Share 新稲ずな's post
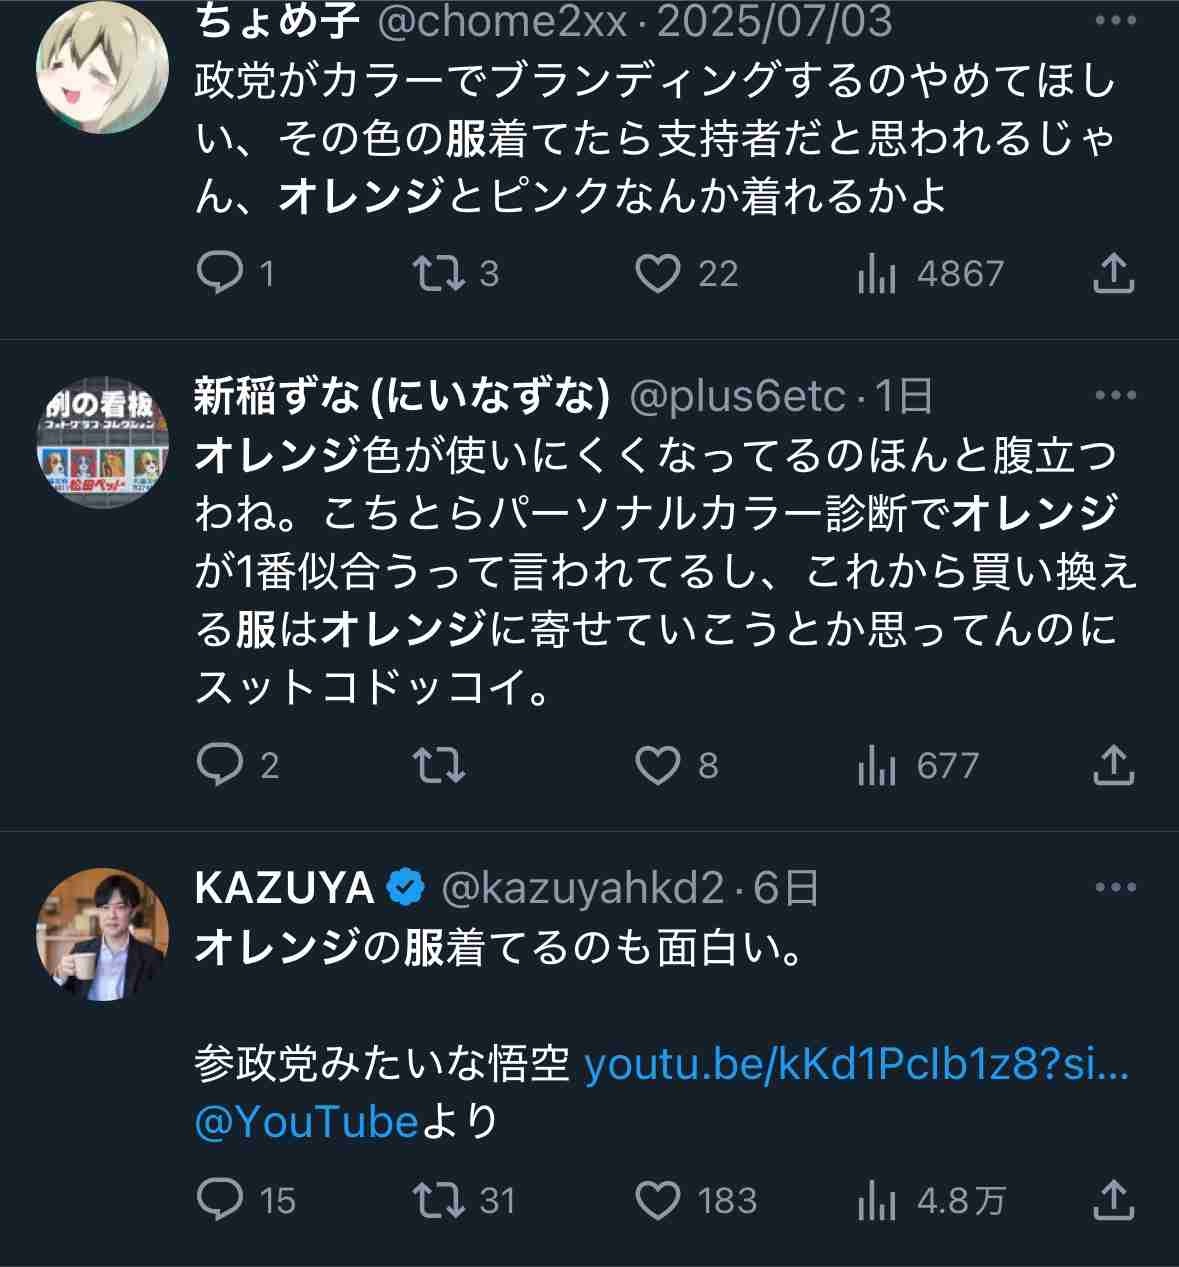The height and width of the screenshot is (1267, 1179). 1113,765
